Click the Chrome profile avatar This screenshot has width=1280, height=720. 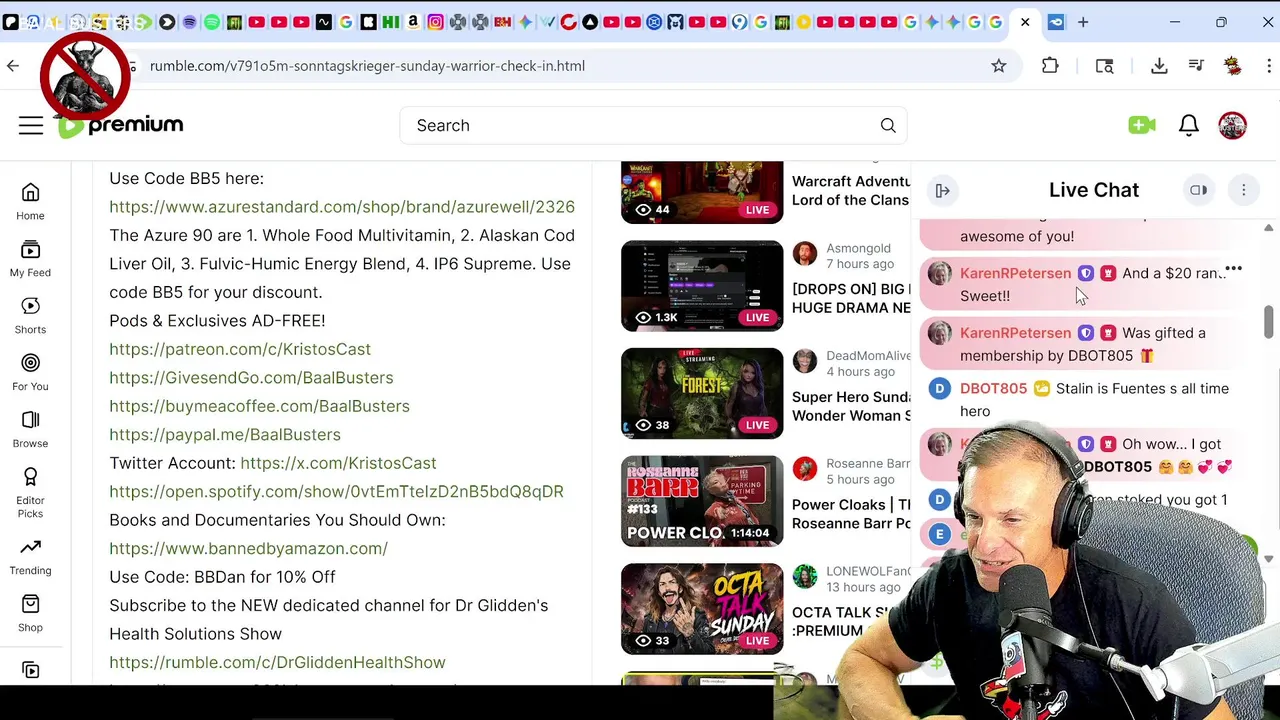(x=1233, y=66)
